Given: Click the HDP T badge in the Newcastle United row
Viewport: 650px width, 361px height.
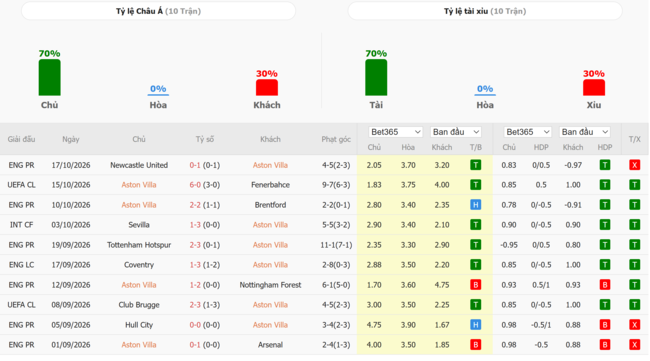Looking at the screenshot, I should [x=605, y=165].
